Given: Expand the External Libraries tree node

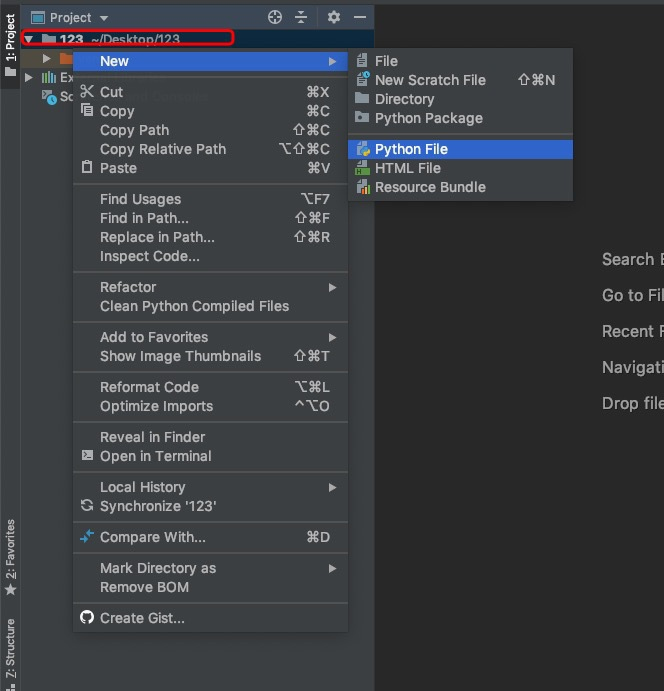Looking at the screenshot, I should [29, 77].
